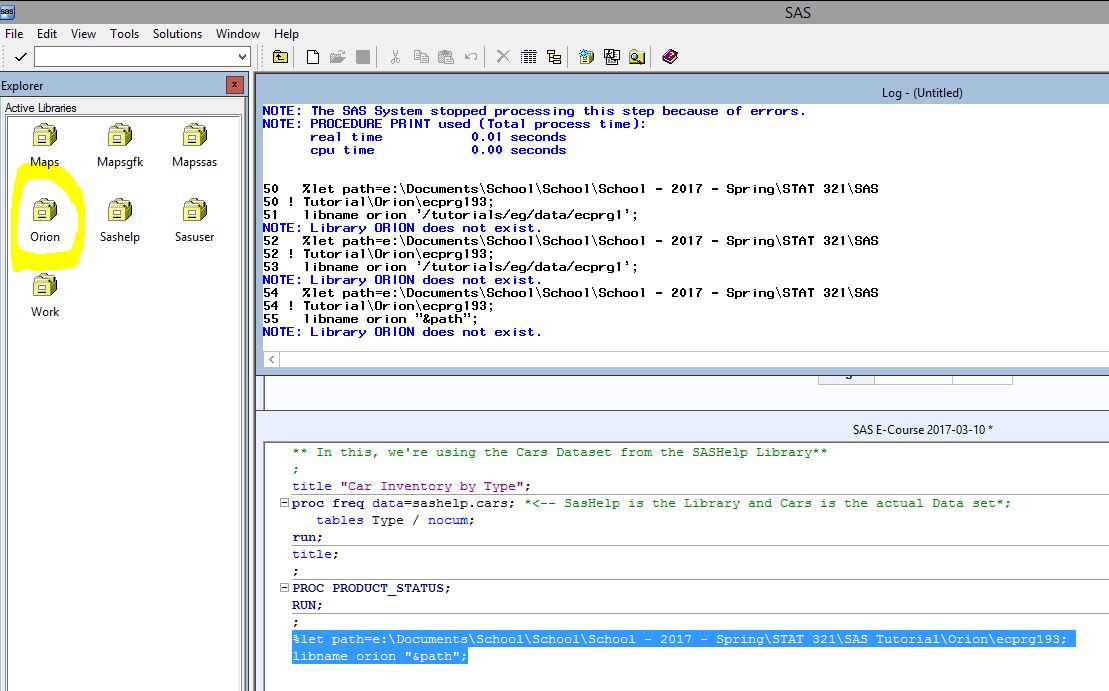Collapse the PROC PRODUCT_STATUS block
Screen dimensions: 1109x691
coord(284,587)
